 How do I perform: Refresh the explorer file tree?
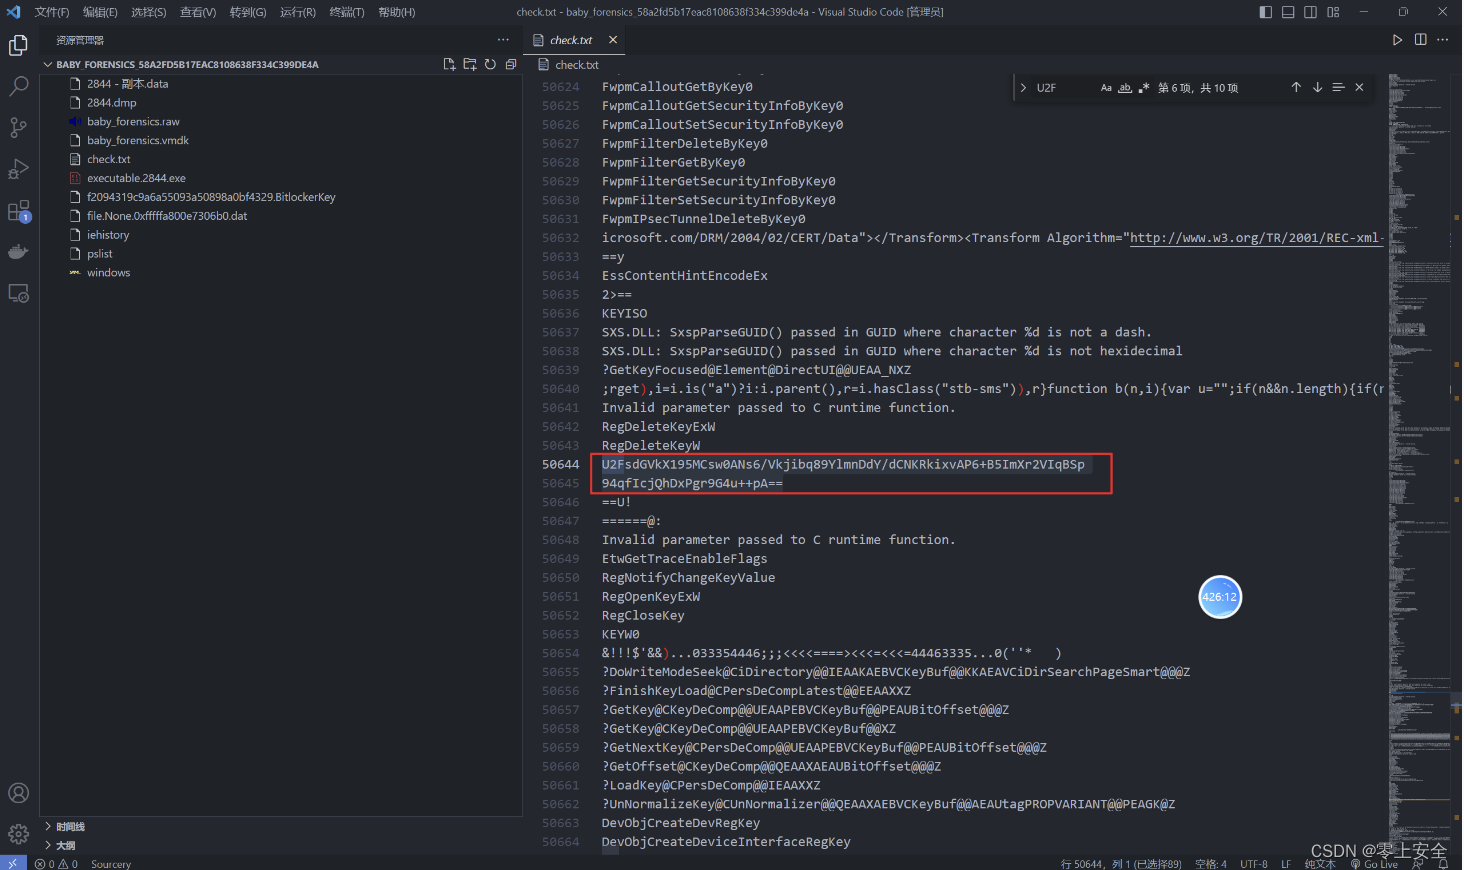[490, 64]
